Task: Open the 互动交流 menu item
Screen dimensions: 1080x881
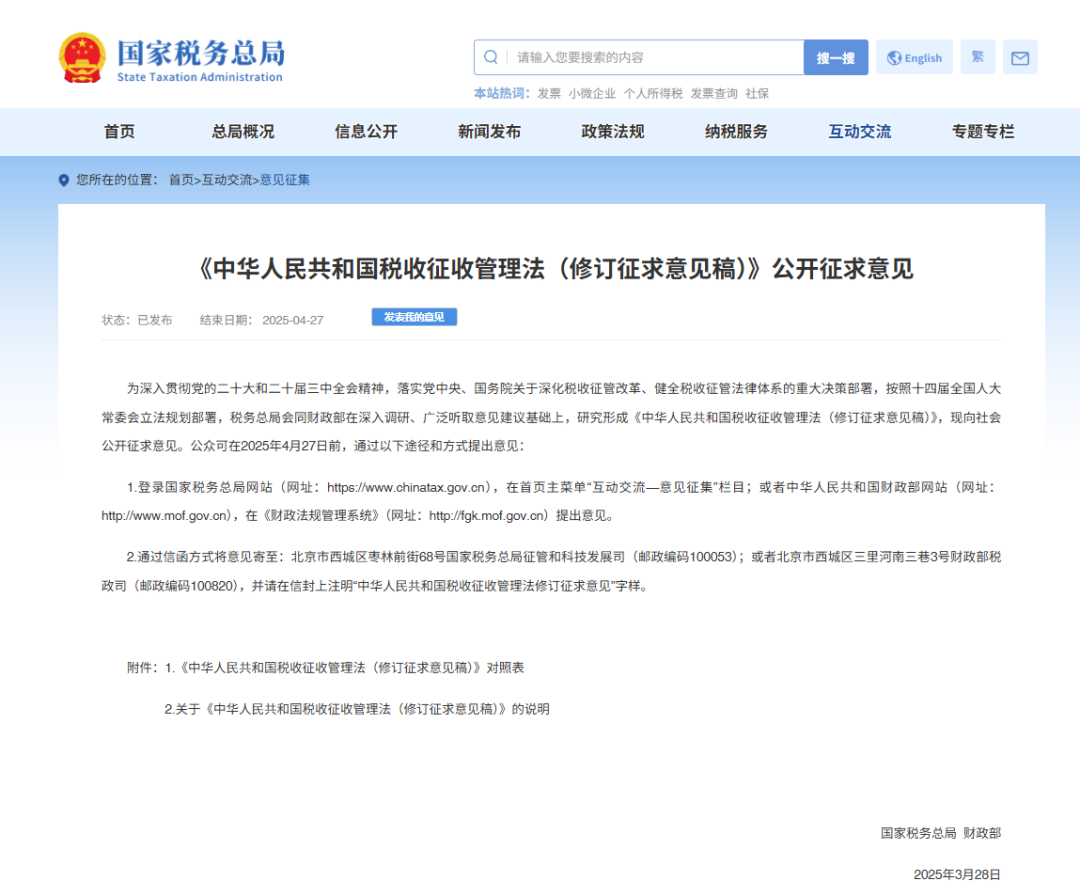Action: [x=858, y=131]
